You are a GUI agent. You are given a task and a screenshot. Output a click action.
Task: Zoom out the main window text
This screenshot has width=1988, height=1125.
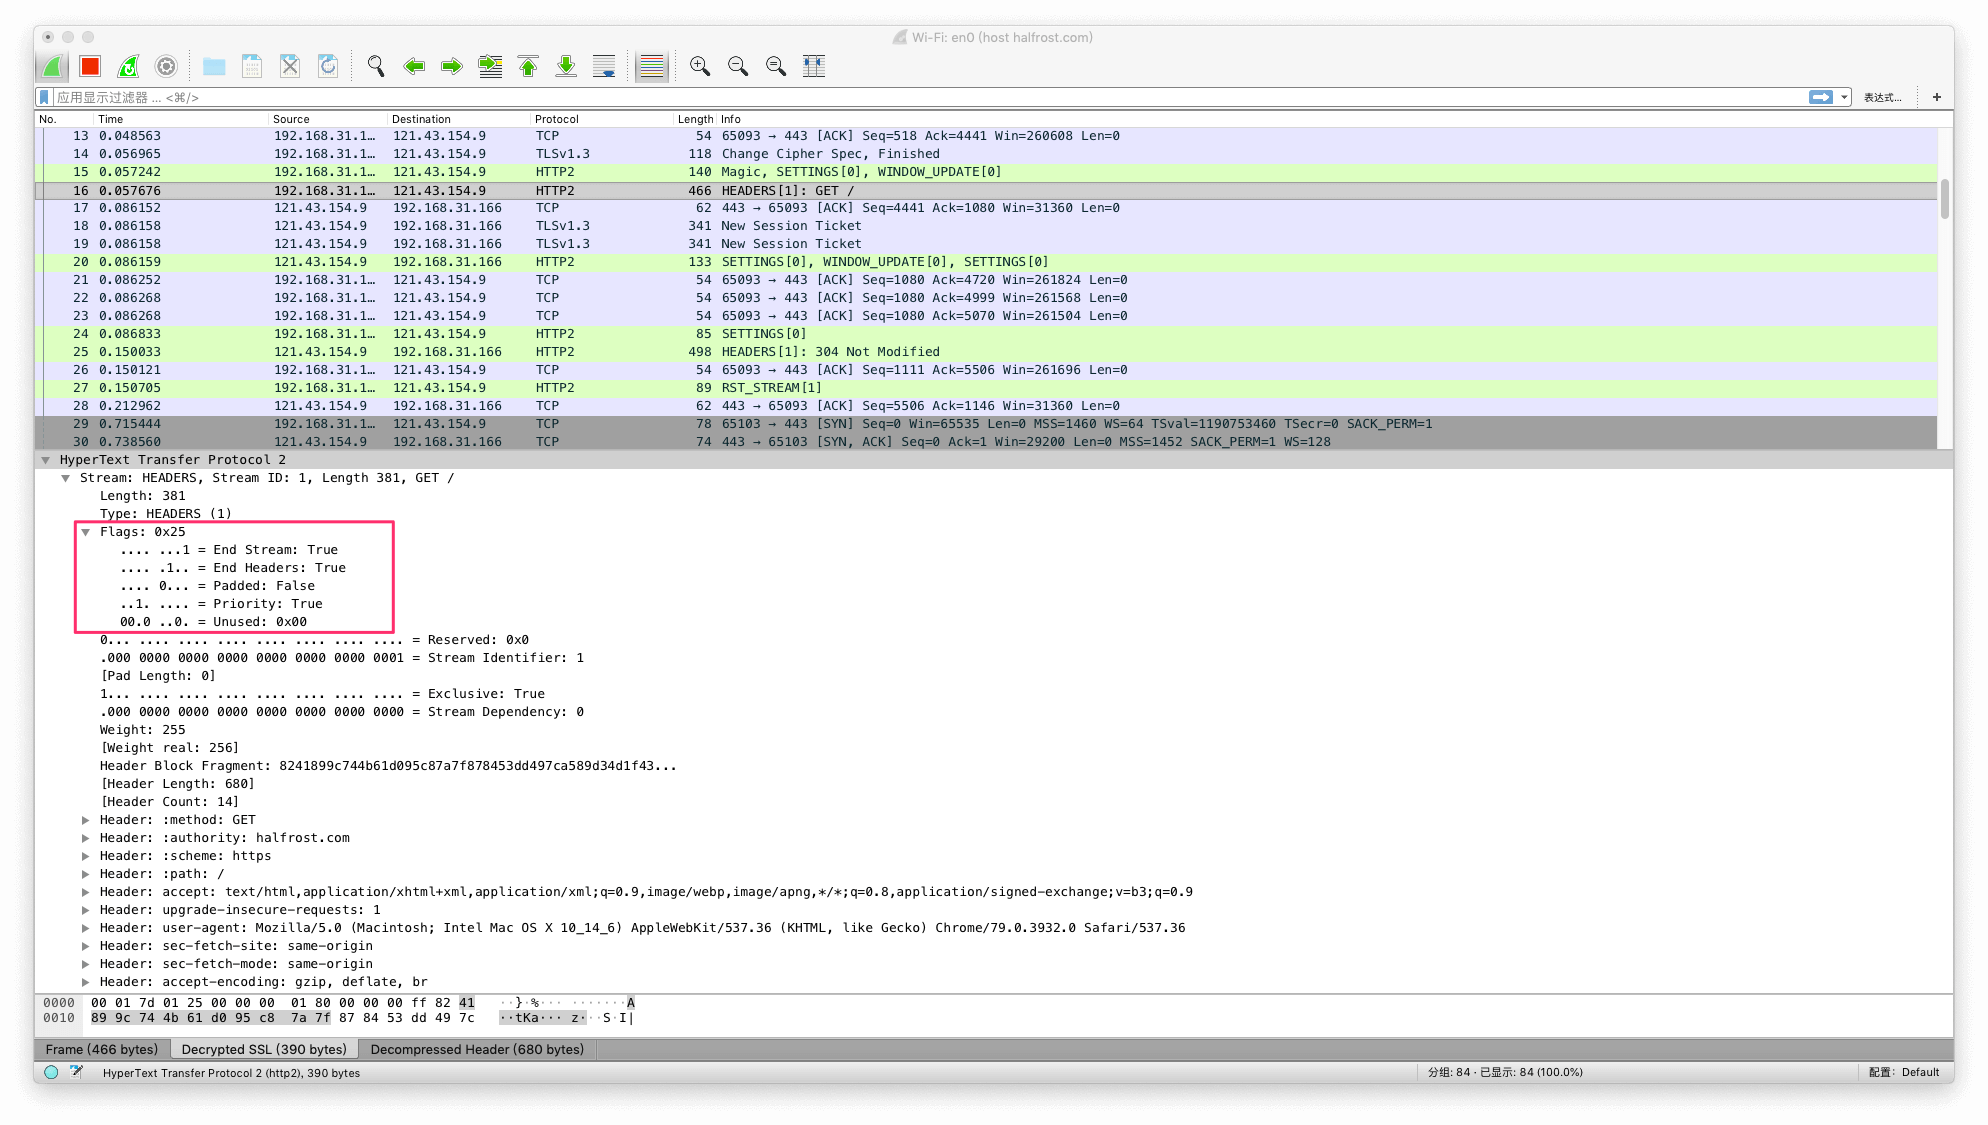(738, 66)
